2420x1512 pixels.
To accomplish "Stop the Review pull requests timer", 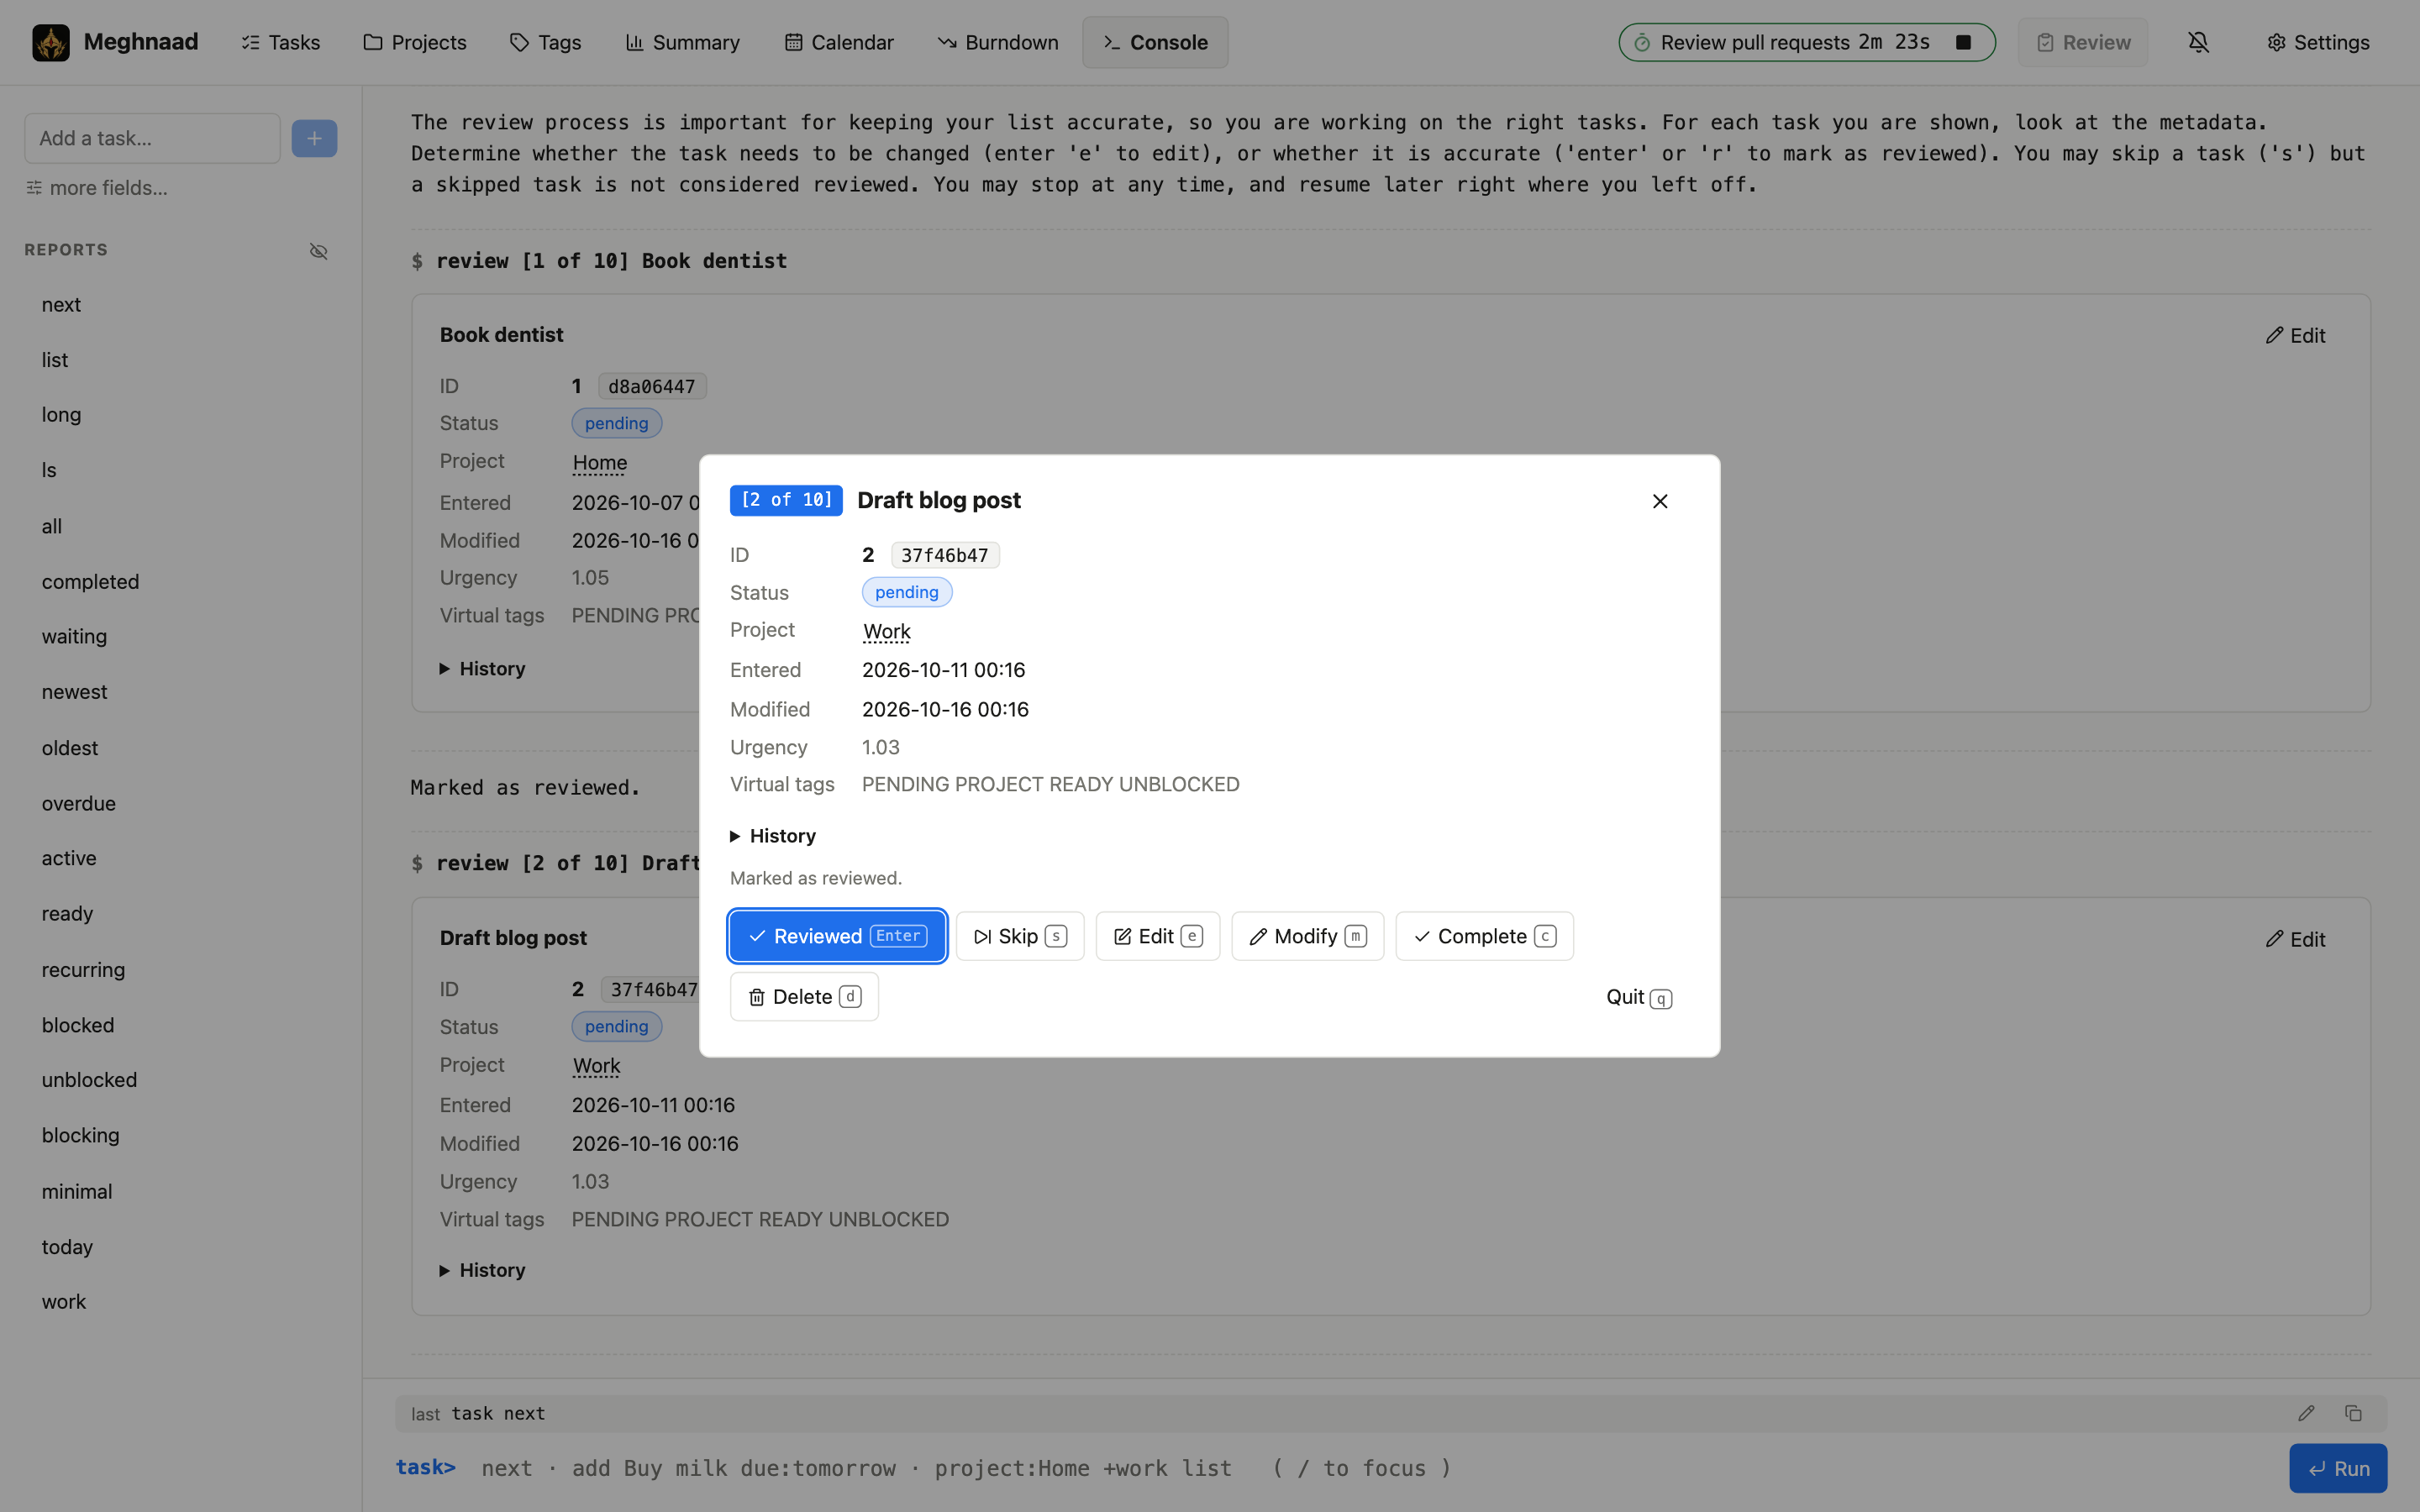I will coord(1963,42).
